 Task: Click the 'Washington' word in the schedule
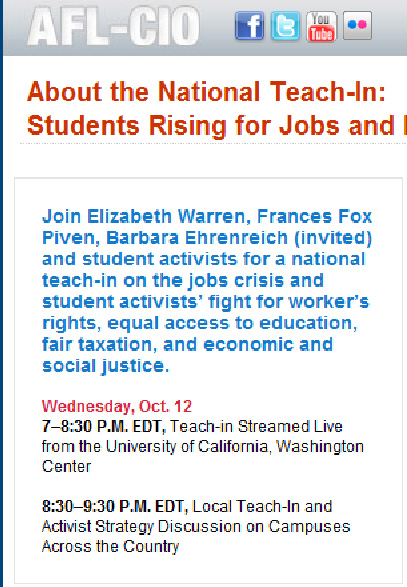320,446
